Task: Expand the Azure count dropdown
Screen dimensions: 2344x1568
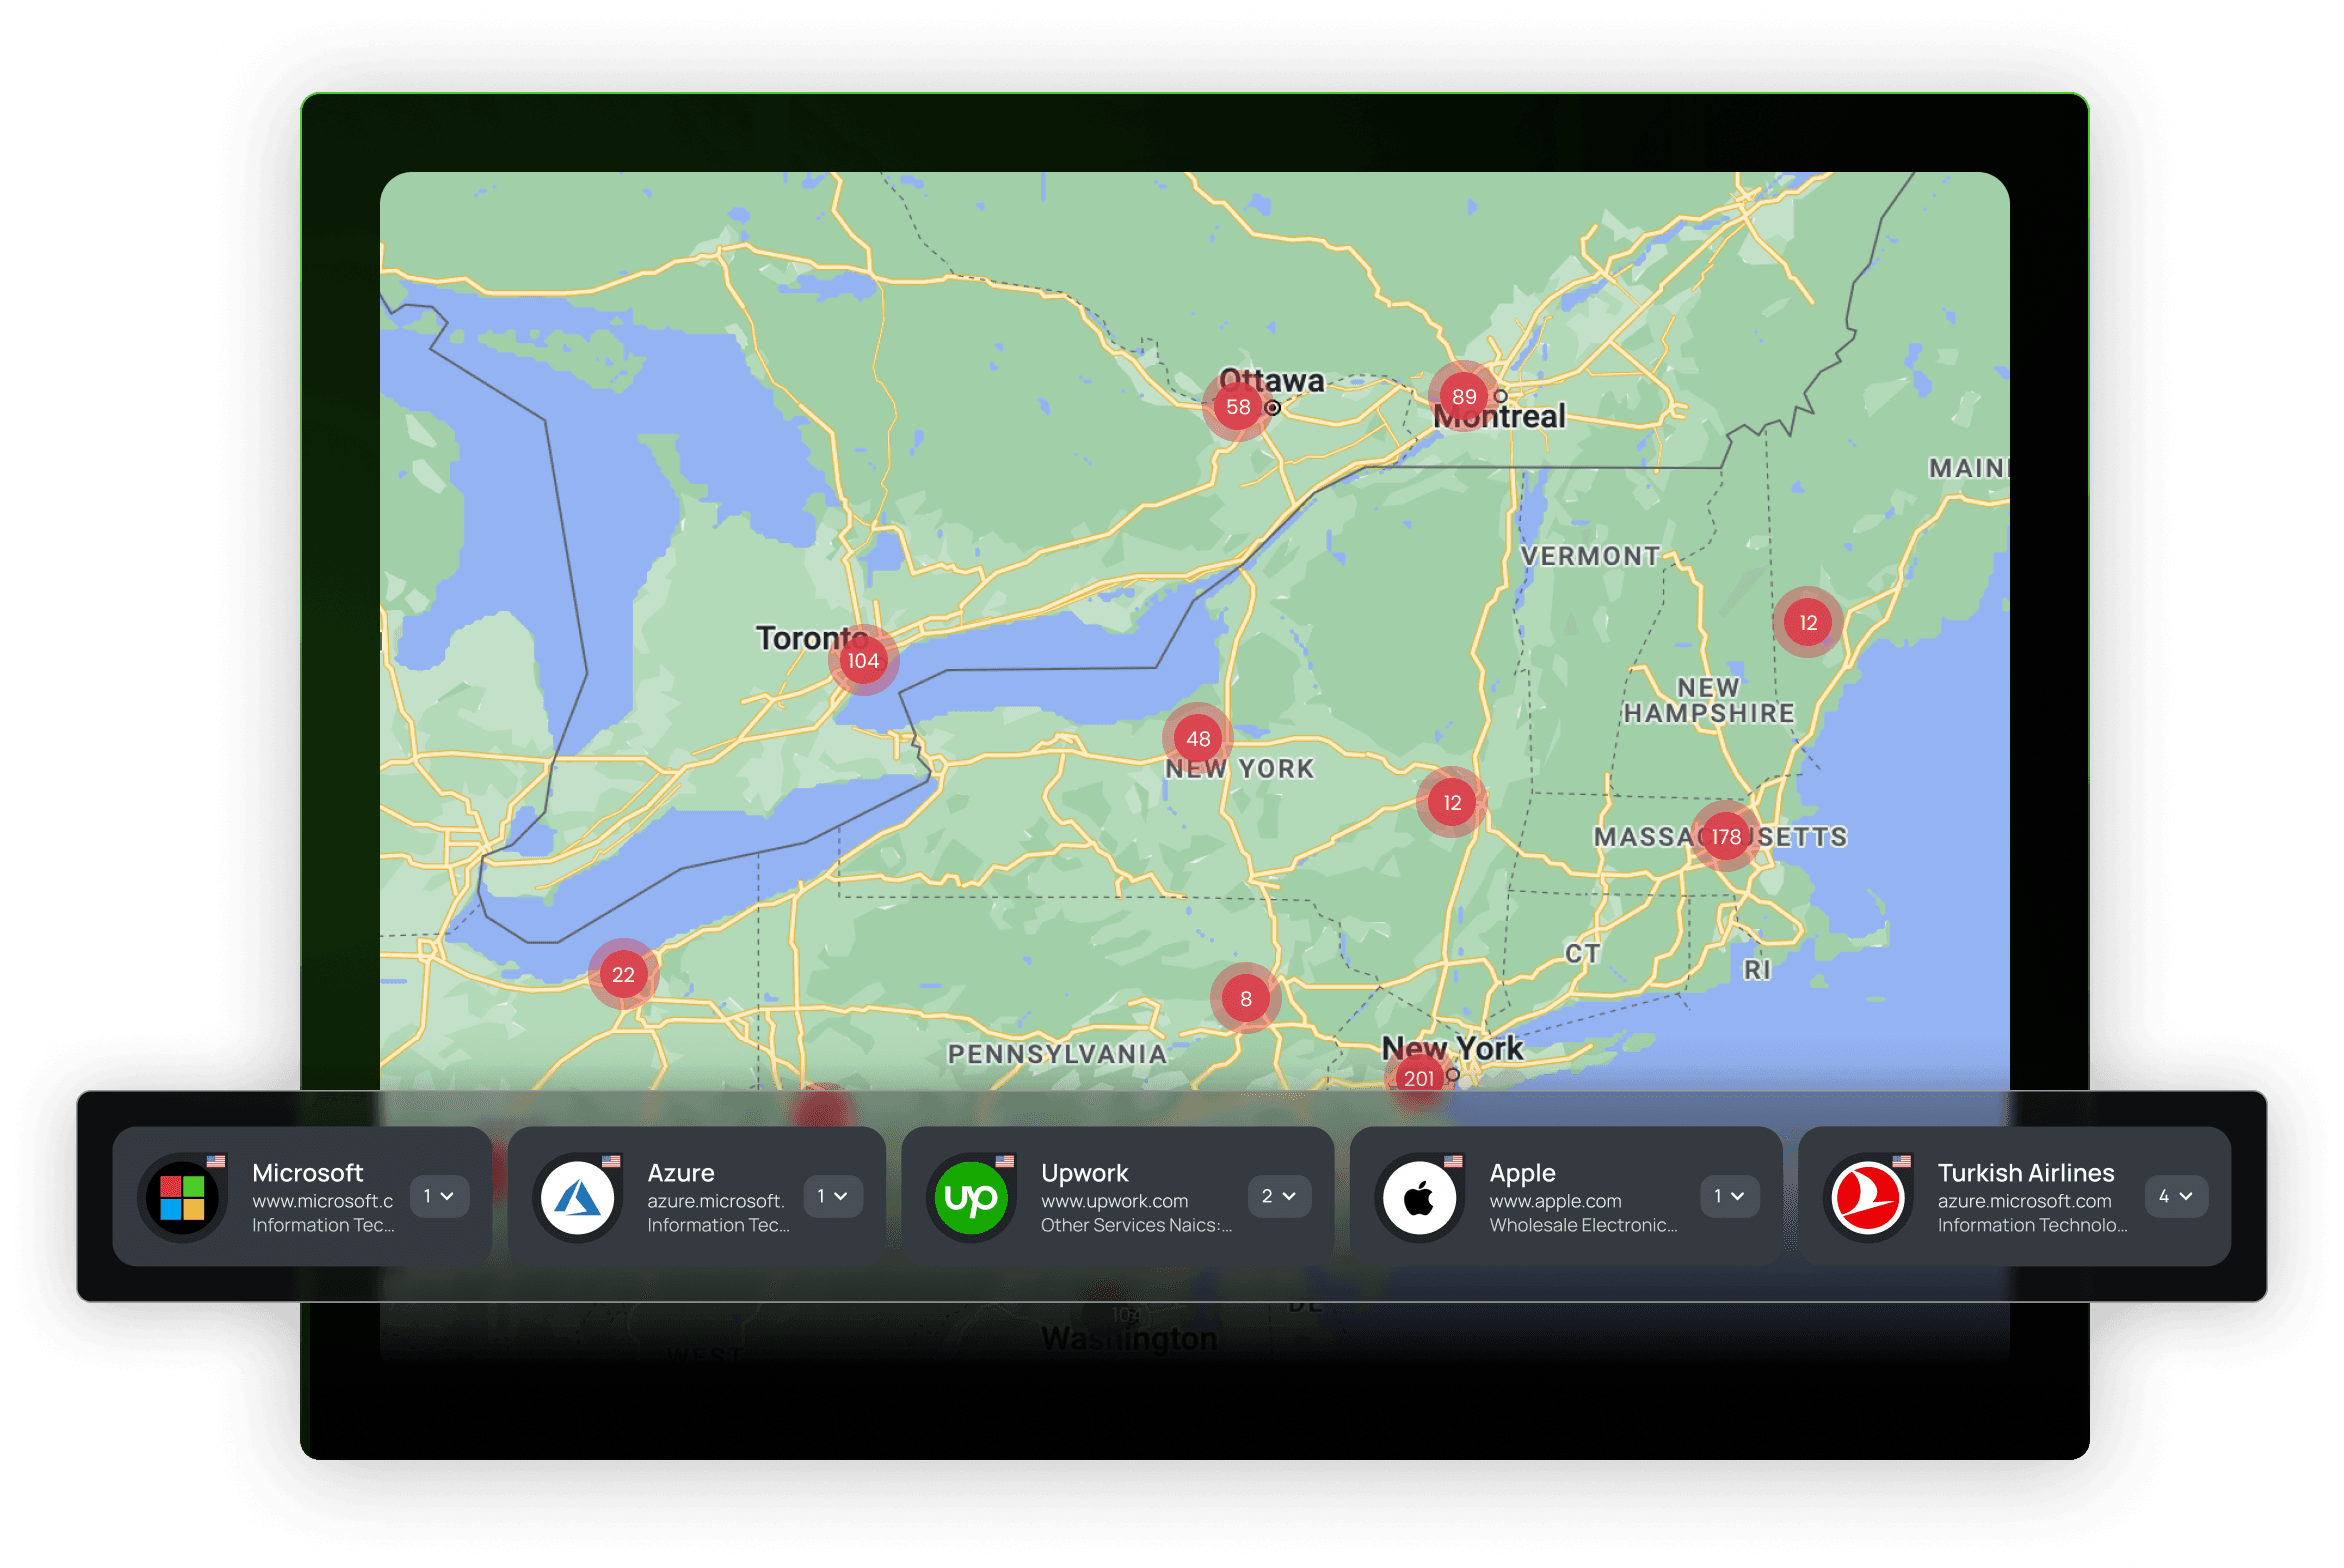Action: coord(833,1196)
